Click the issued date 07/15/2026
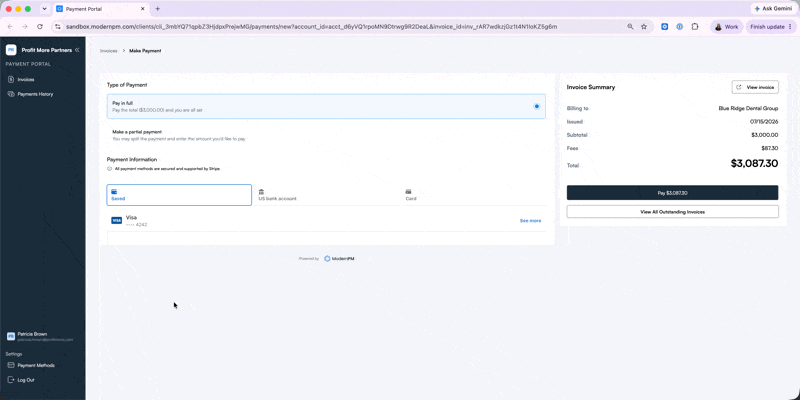Image resolution: width=800 pixels, height=400 pixels. point(764,121)
